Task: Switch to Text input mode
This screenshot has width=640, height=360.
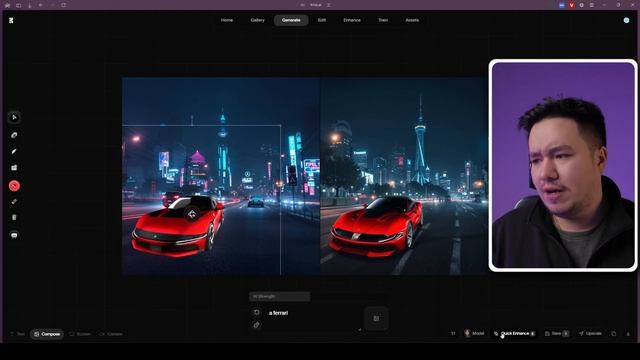Action: point(18,334)
